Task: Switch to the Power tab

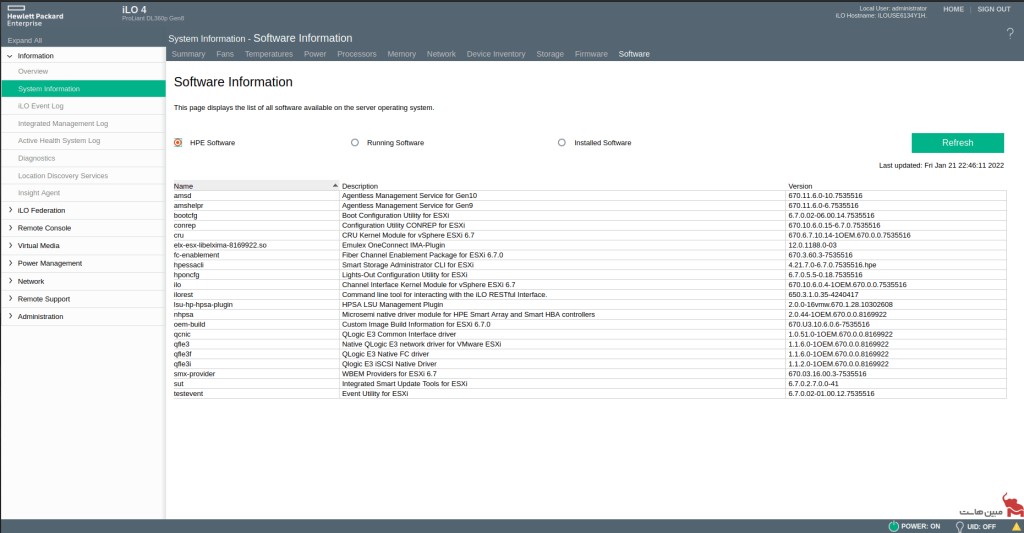Action: (x=315, y=54)
